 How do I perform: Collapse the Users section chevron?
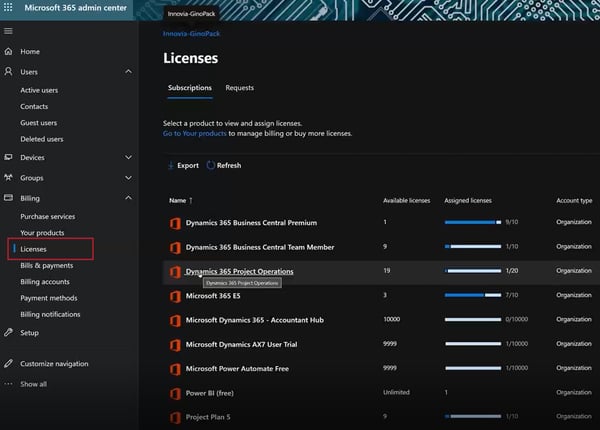click(129, 72)
